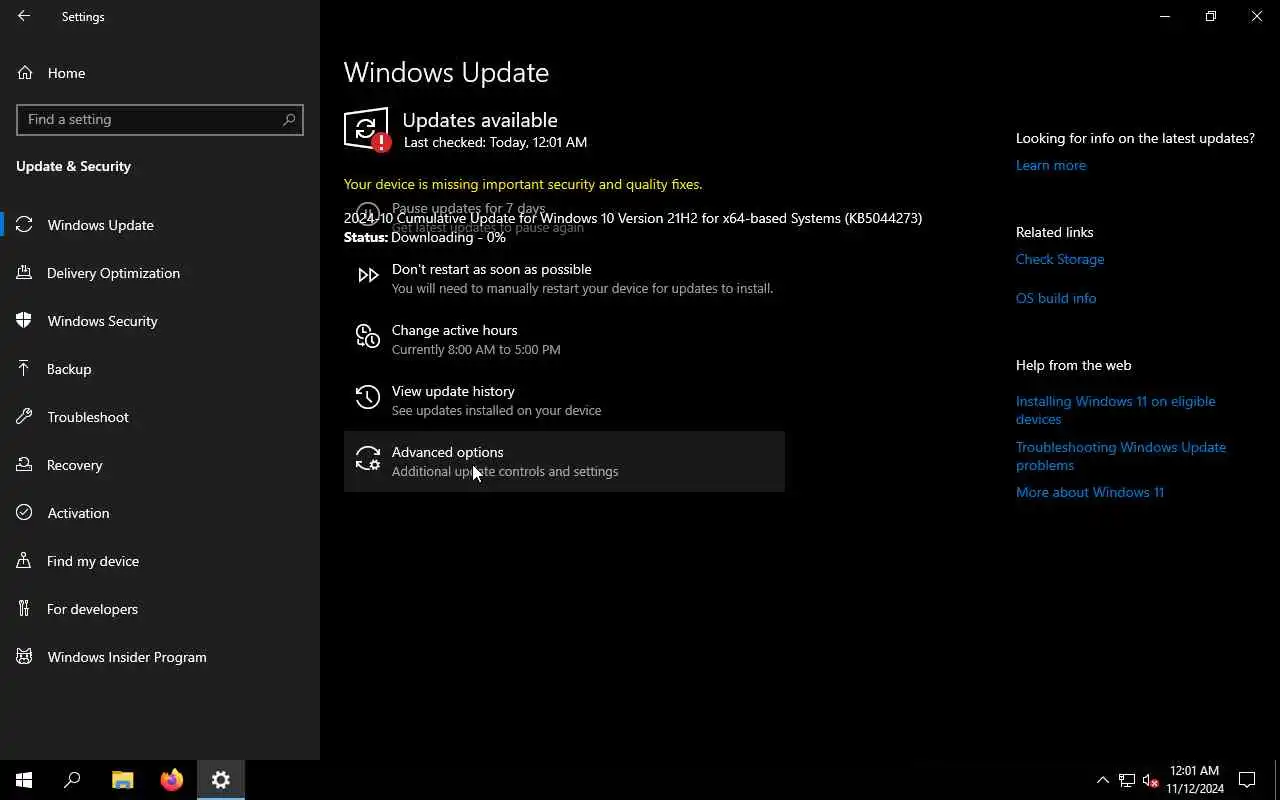Open the taskbar clock and date
This screenshot has height=800, width=1280.
[1195, 780]
